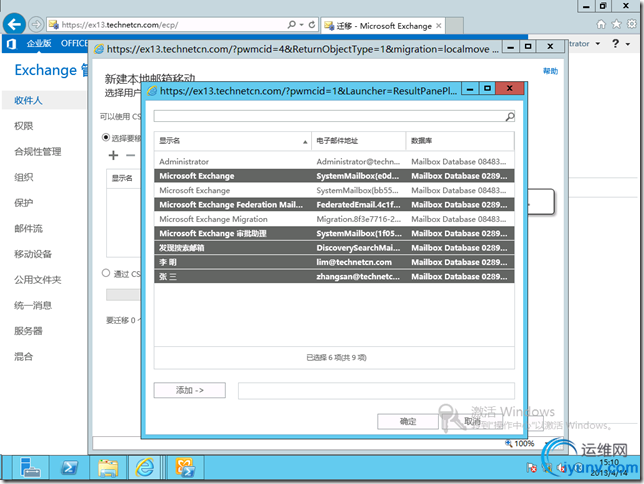Screen dimensions: 644x484
Task: Switch to Internet Explorer taskbar icon
Action: [145, 468]
